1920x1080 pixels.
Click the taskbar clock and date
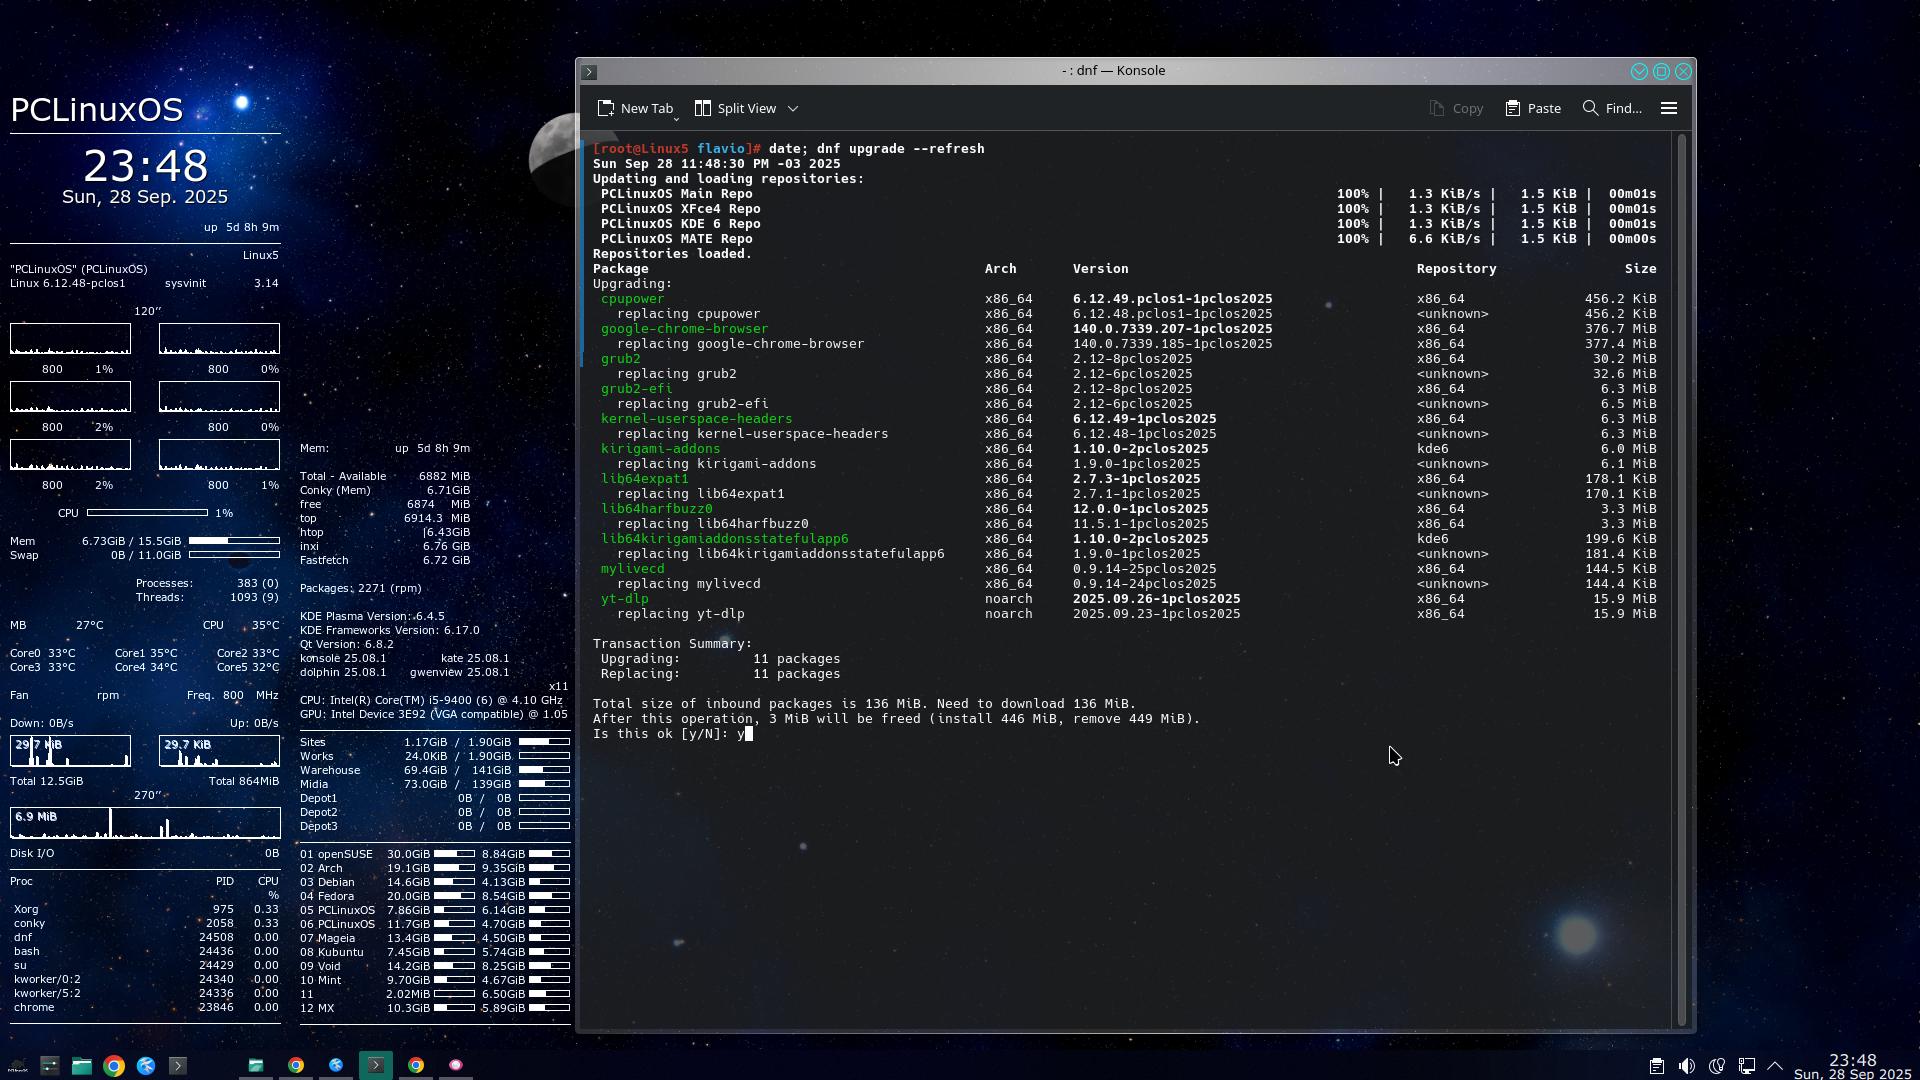1852,1066
